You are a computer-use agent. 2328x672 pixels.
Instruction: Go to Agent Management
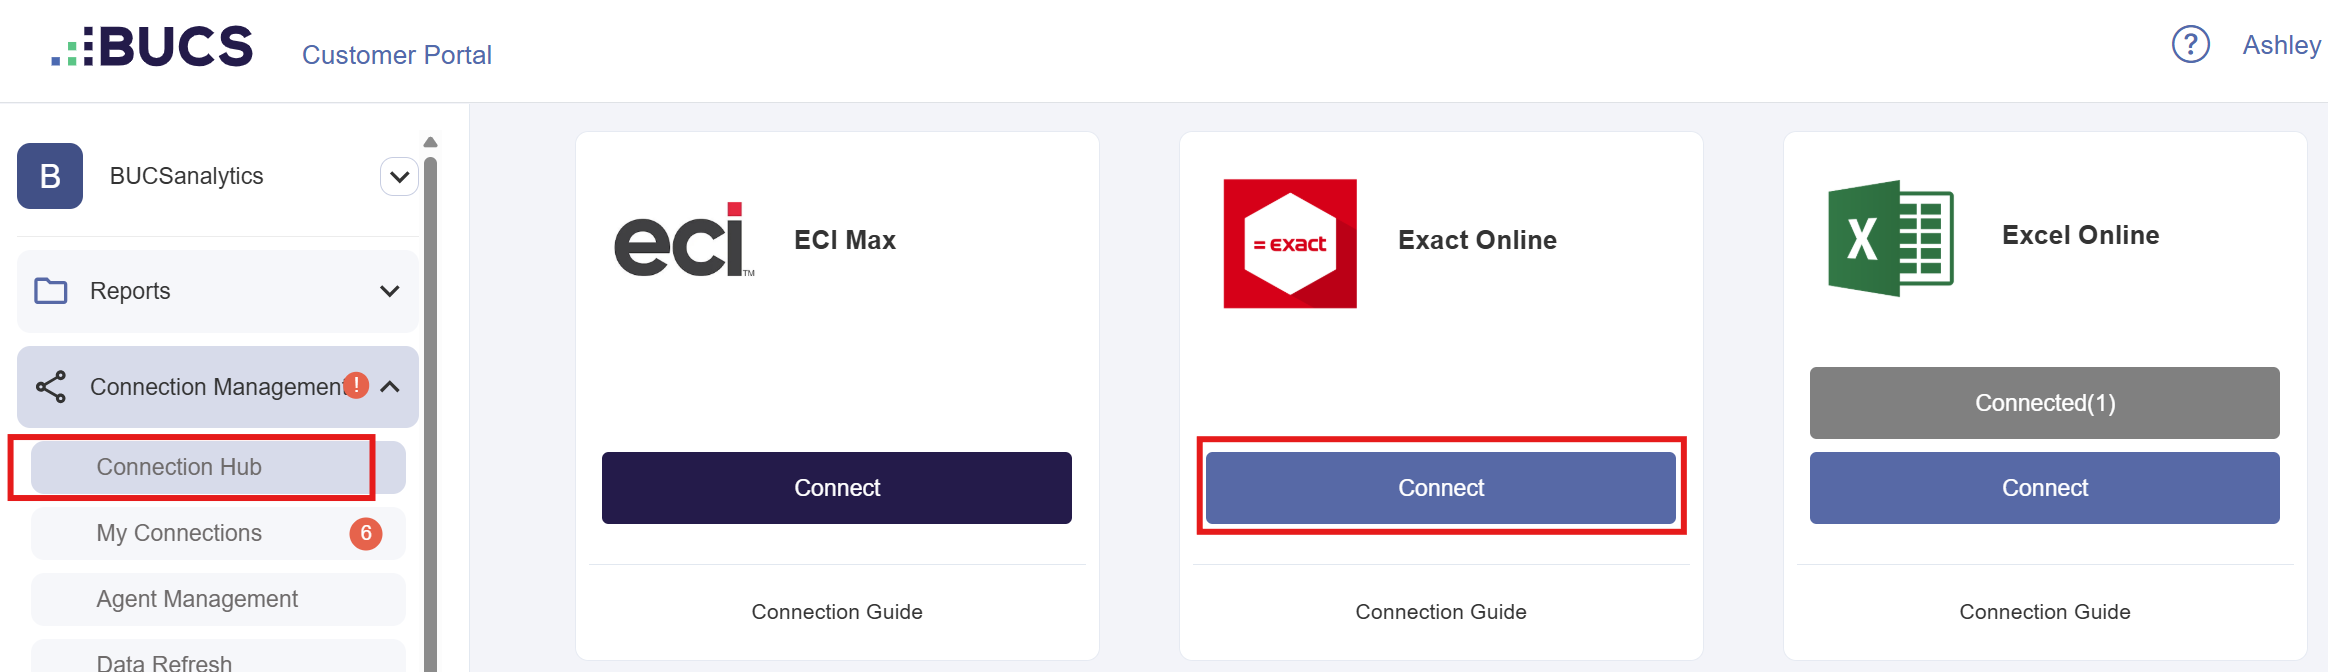pos(197,599)
